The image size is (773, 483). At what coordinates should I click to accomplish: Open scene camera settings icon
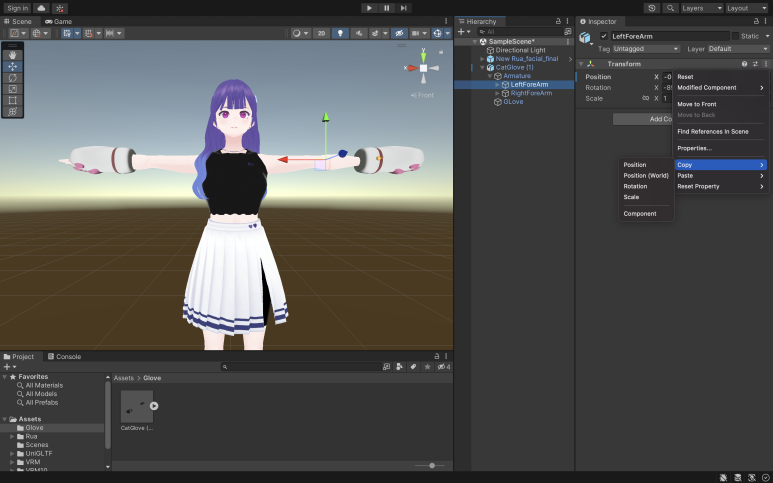click(419, 33)
